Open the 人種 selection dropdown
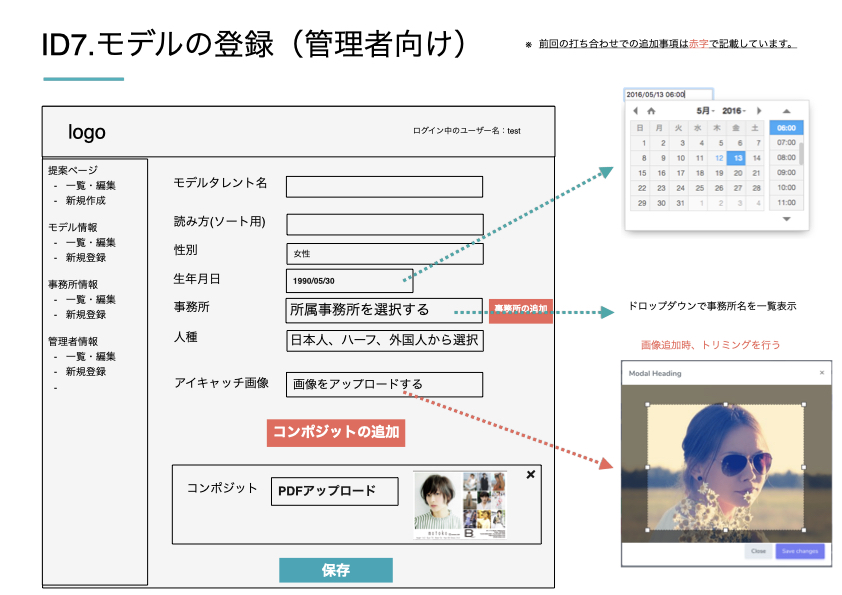This screenshot has width=842, height=595. (x=384, y=341)
